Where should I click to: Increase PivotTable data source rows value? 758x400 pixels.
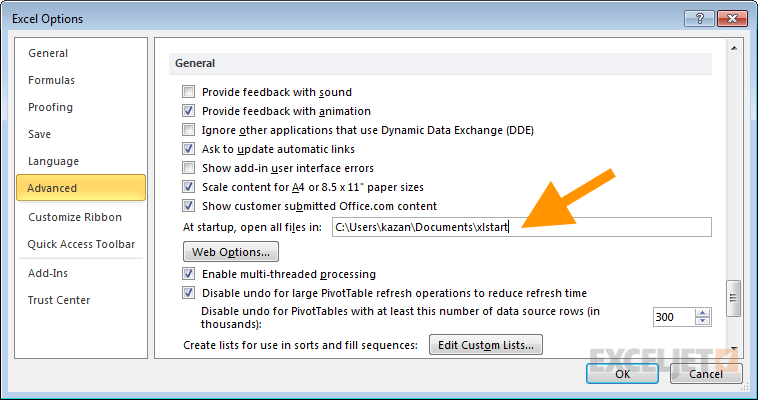coord(703,313)
